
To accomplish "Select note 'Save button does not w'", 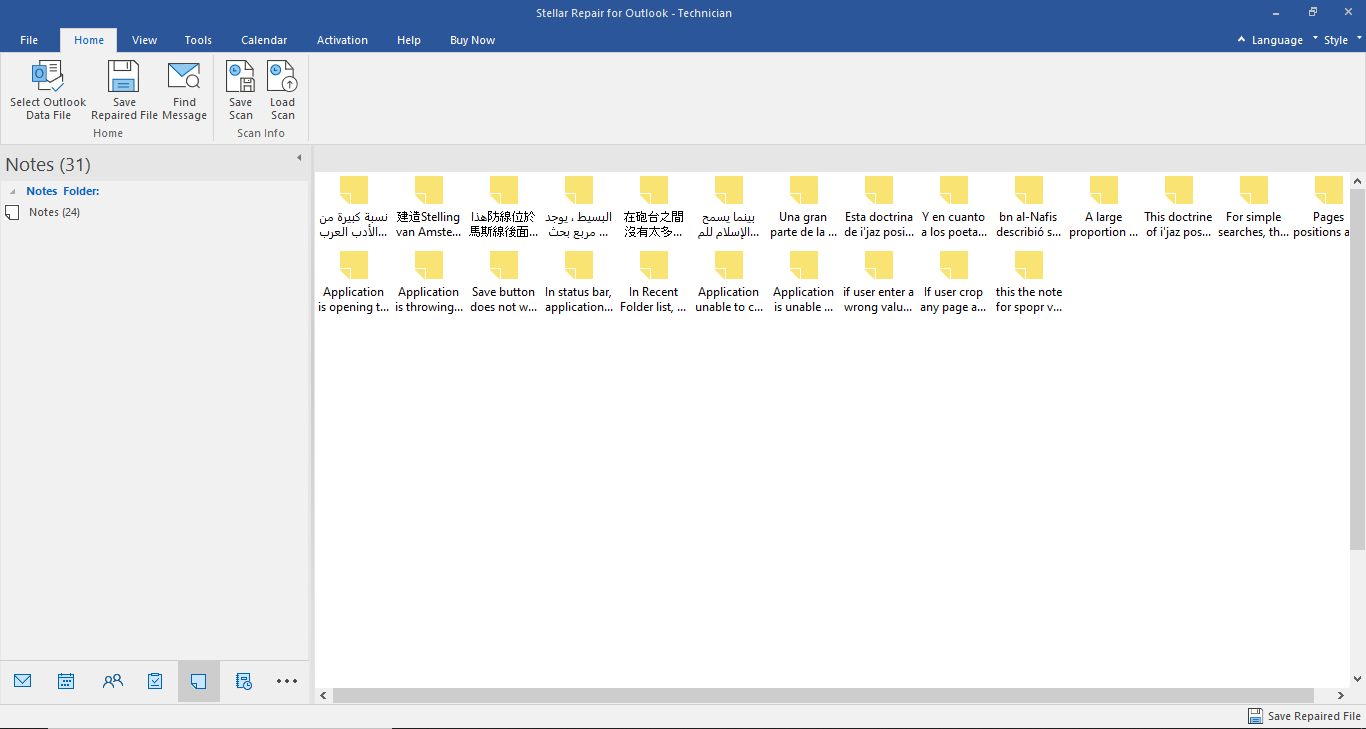I will point(503,283).
